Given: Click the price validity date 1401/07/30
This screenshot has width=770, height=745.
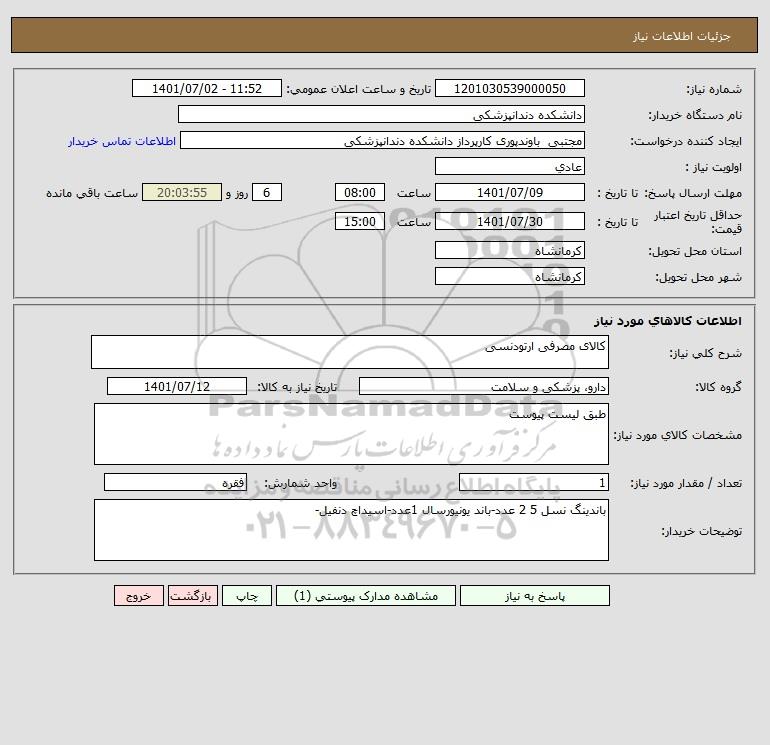Looking at the screenshot, I should [510, 221].
